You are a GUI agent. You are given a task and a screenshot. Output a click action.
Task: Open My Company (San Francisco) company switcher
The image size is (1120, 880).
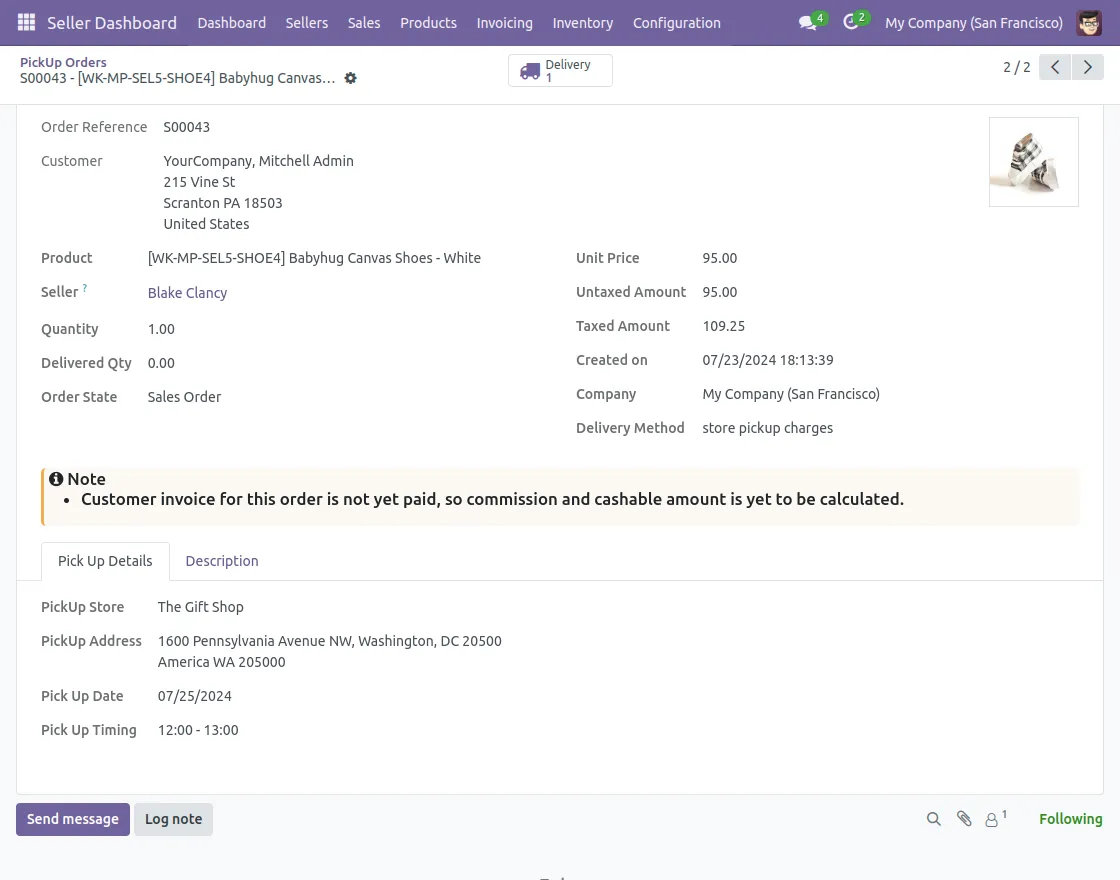(x=973, y=23)
